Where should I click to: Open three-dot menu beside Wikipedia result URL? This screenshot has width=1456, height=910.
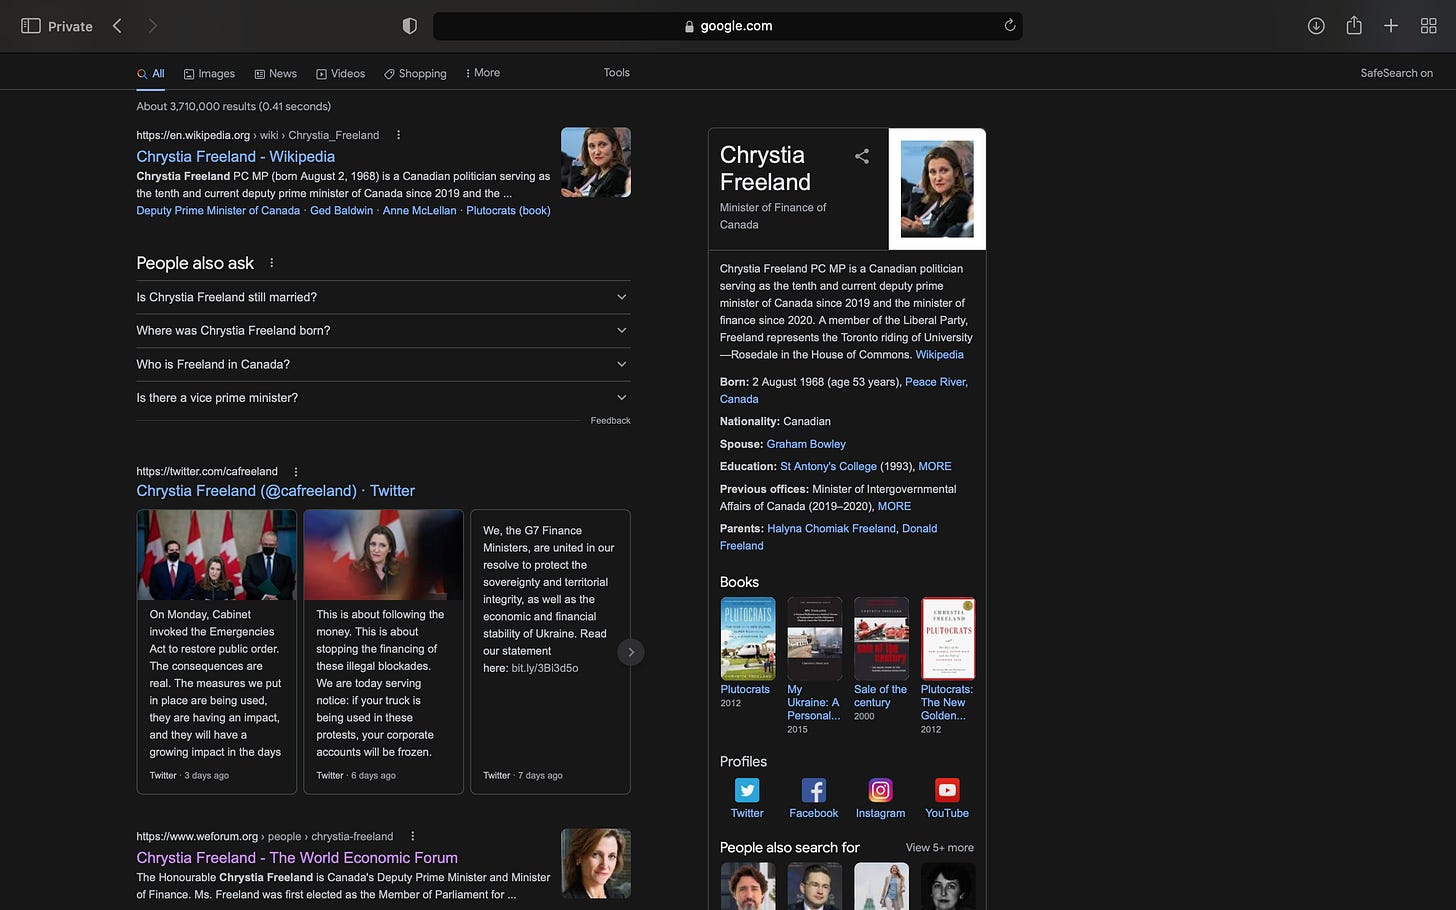tap(398, 135)
